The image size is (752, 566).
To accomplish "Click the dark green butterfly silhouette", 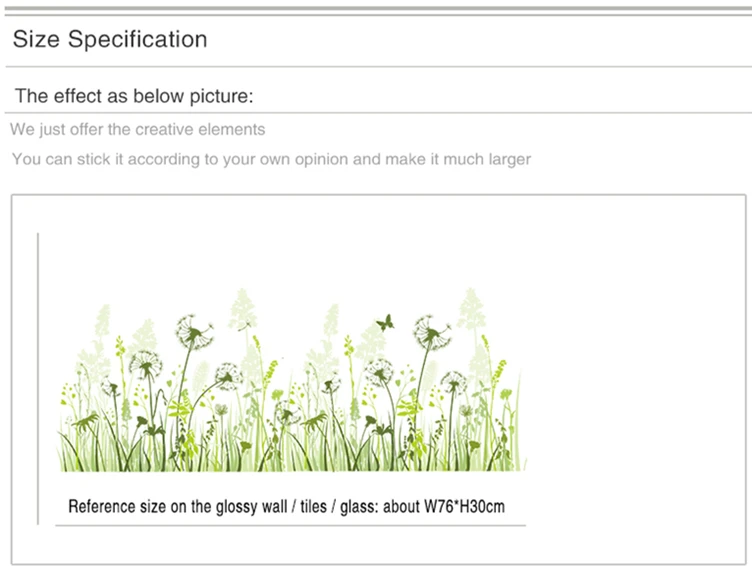I will point(385,323).
